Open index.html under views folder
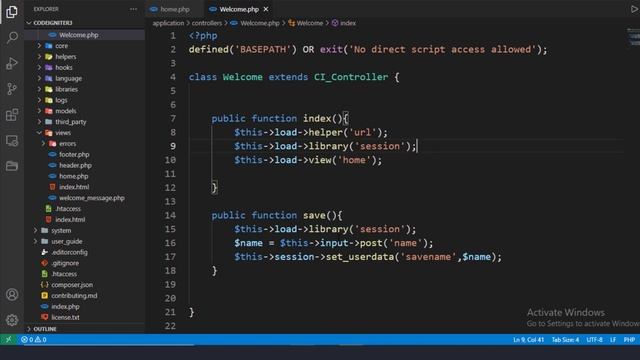640x360 pixels. [74, 187]
